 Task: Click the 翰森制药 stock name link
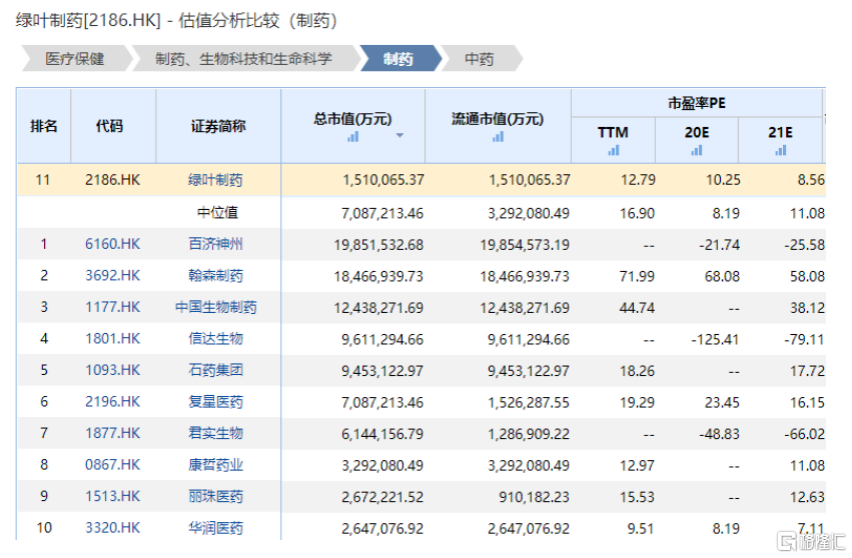point(215,276)
